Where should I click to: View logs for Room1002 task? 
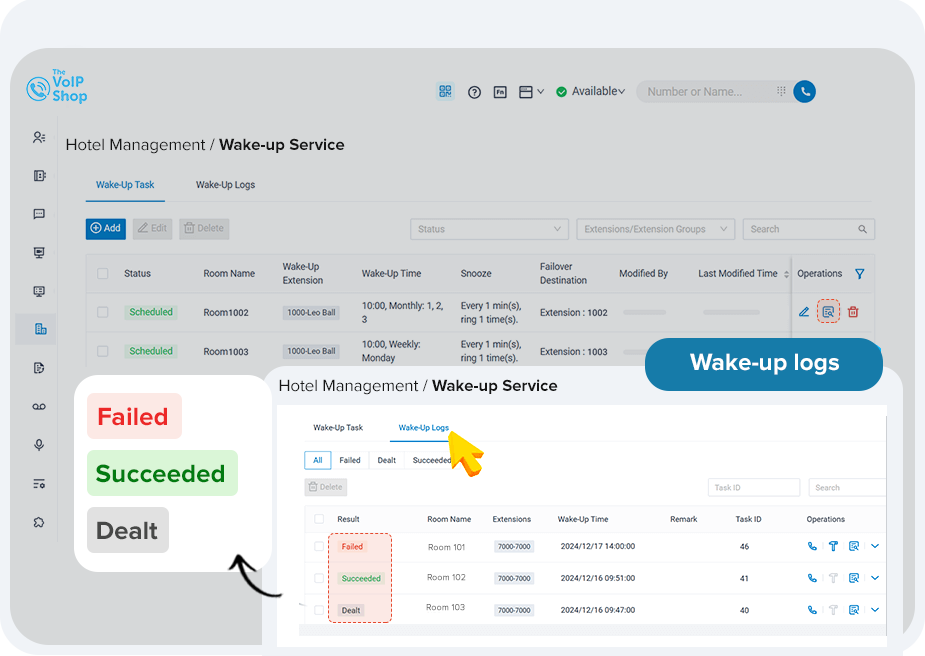tap(828, 312)
